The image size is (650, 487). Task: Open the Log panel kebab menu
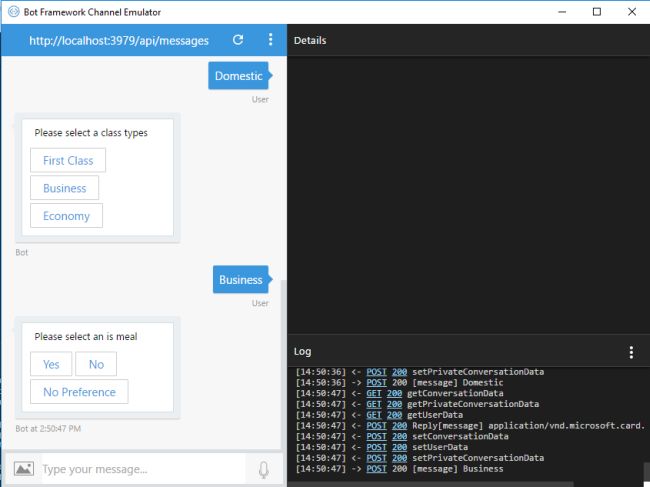[631, 352]
